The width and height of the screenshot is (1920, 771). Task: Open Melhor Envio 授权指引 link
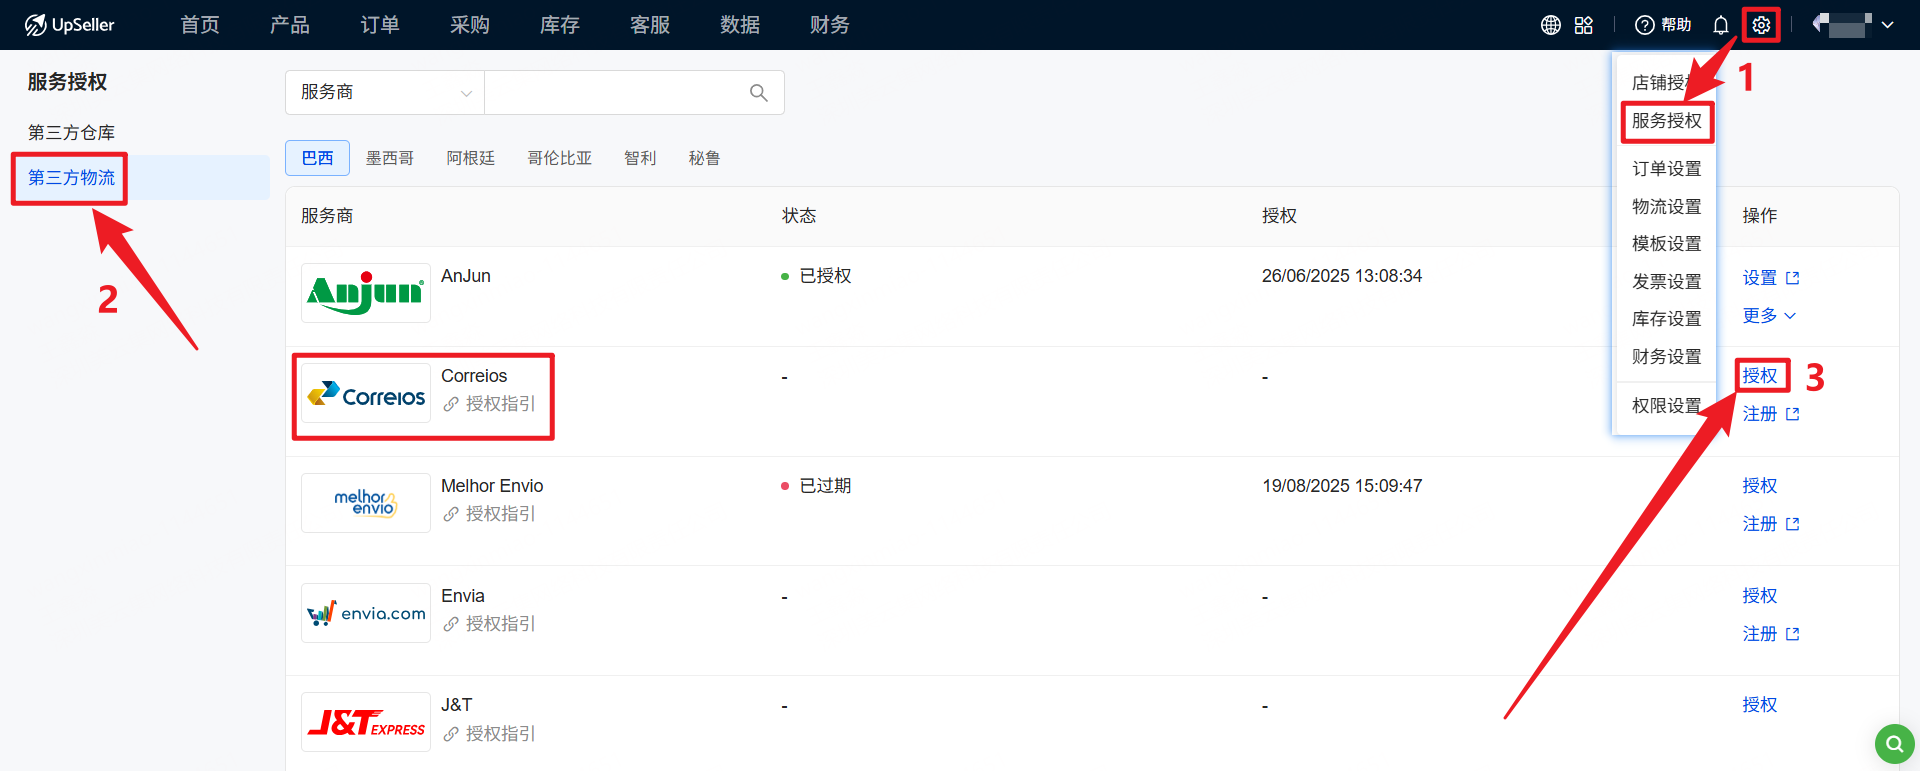pos(499,514)
